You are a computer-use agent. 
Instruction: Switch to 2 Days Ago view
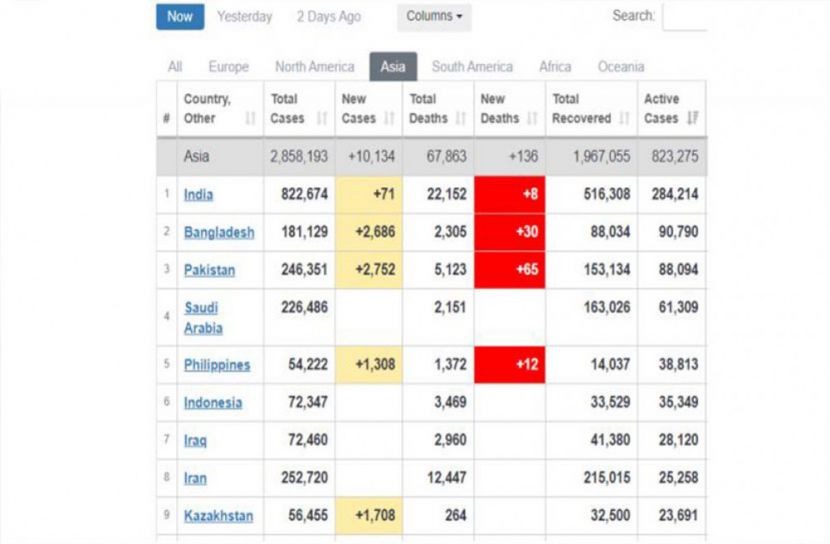pos(329,17)
